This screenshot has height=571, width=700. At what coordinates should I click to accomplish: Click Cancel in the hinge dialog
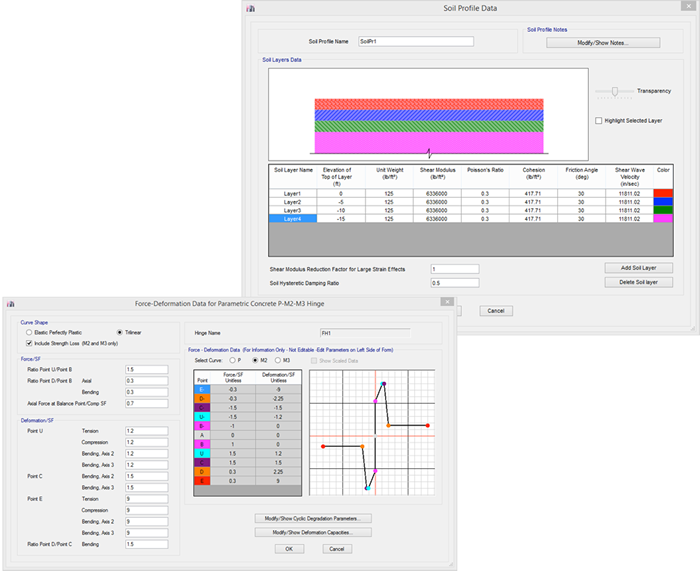(x=337, y=549)
